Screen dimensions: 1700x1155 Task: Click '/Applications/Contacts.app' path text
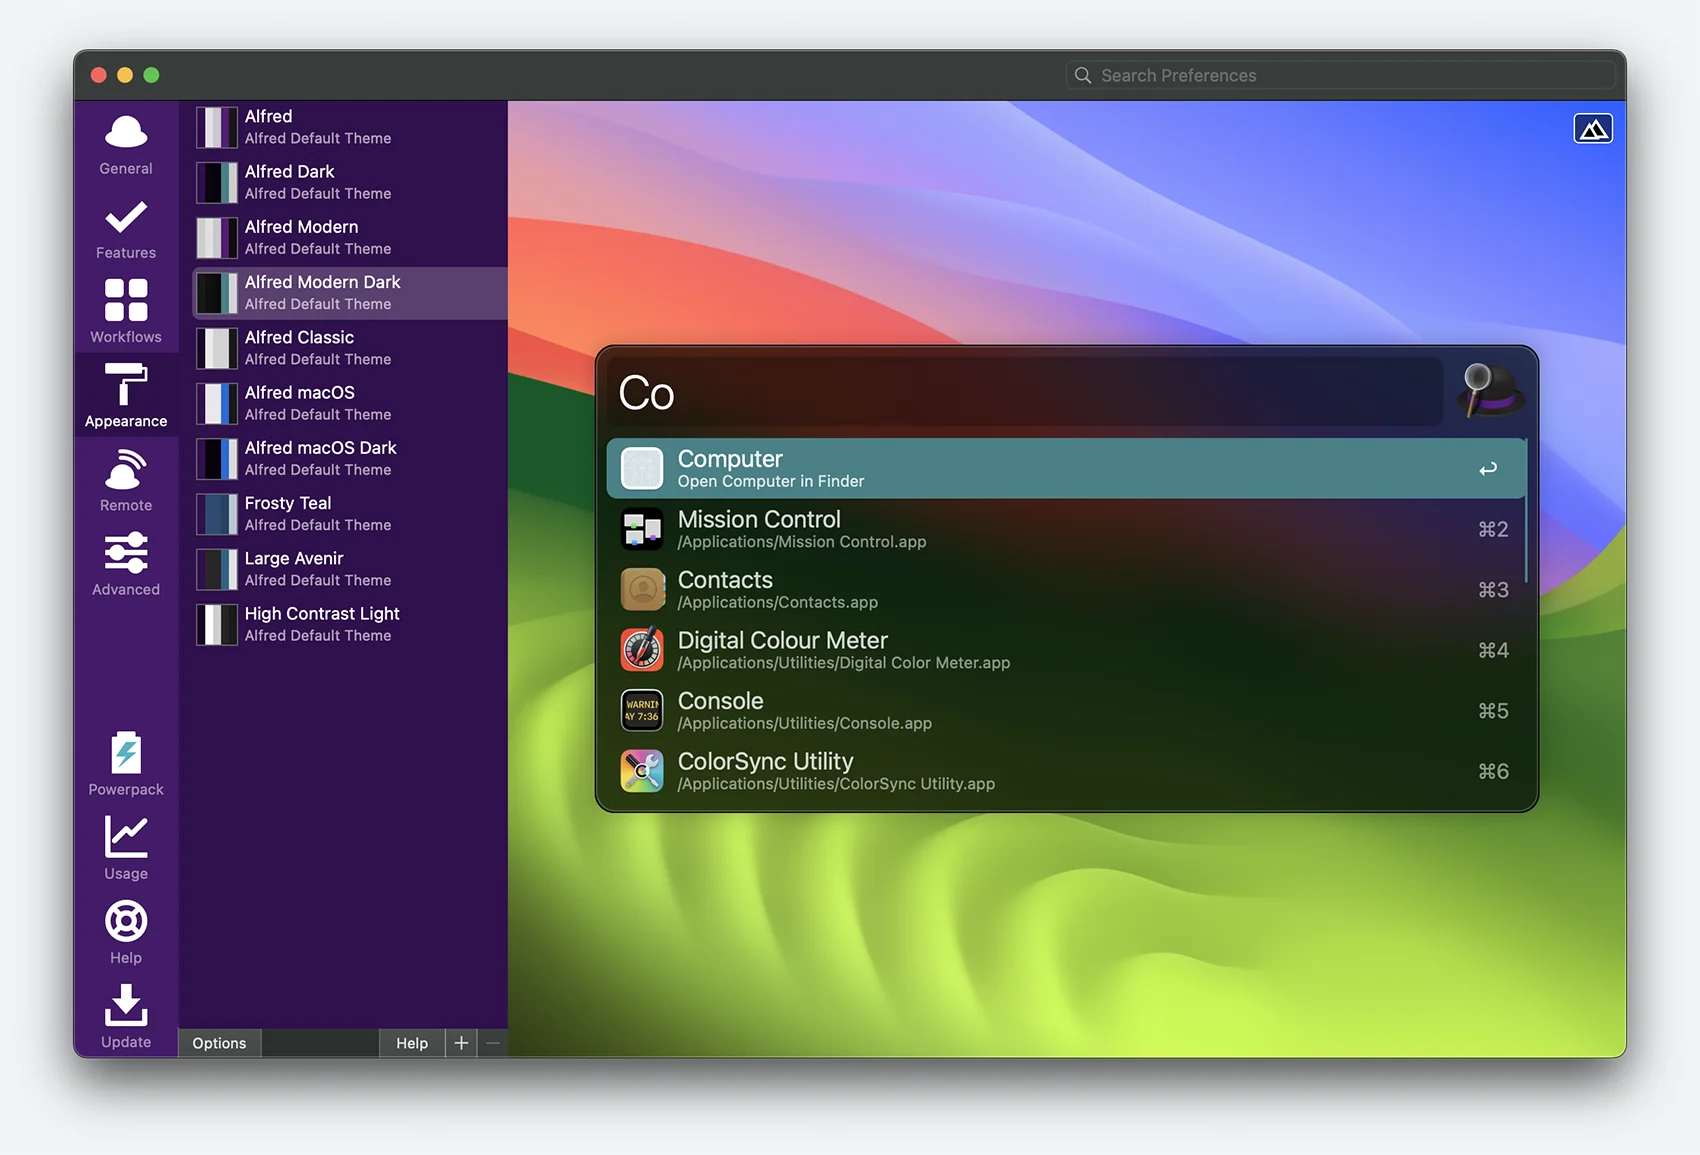(x=778, y=603)
